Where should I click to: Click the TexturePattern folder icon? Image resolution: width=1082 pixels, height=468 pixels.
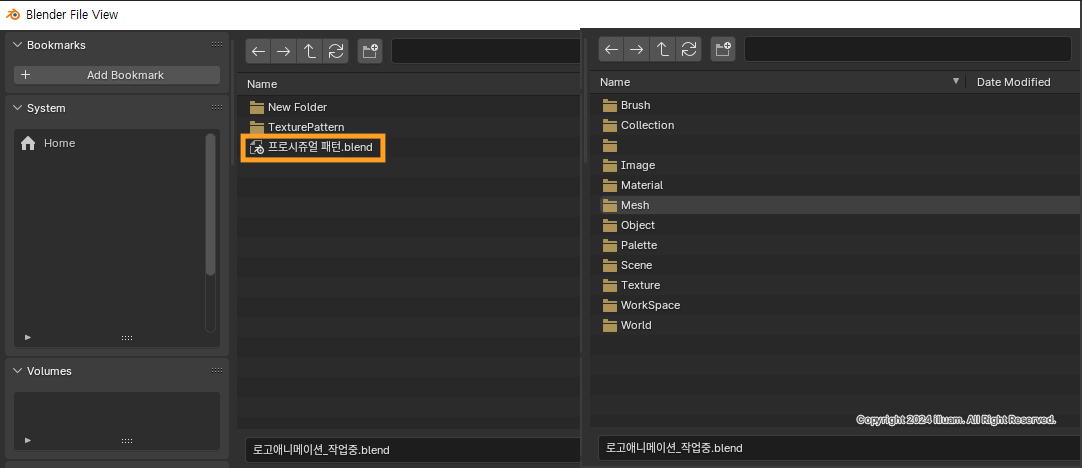click(257, 127)
